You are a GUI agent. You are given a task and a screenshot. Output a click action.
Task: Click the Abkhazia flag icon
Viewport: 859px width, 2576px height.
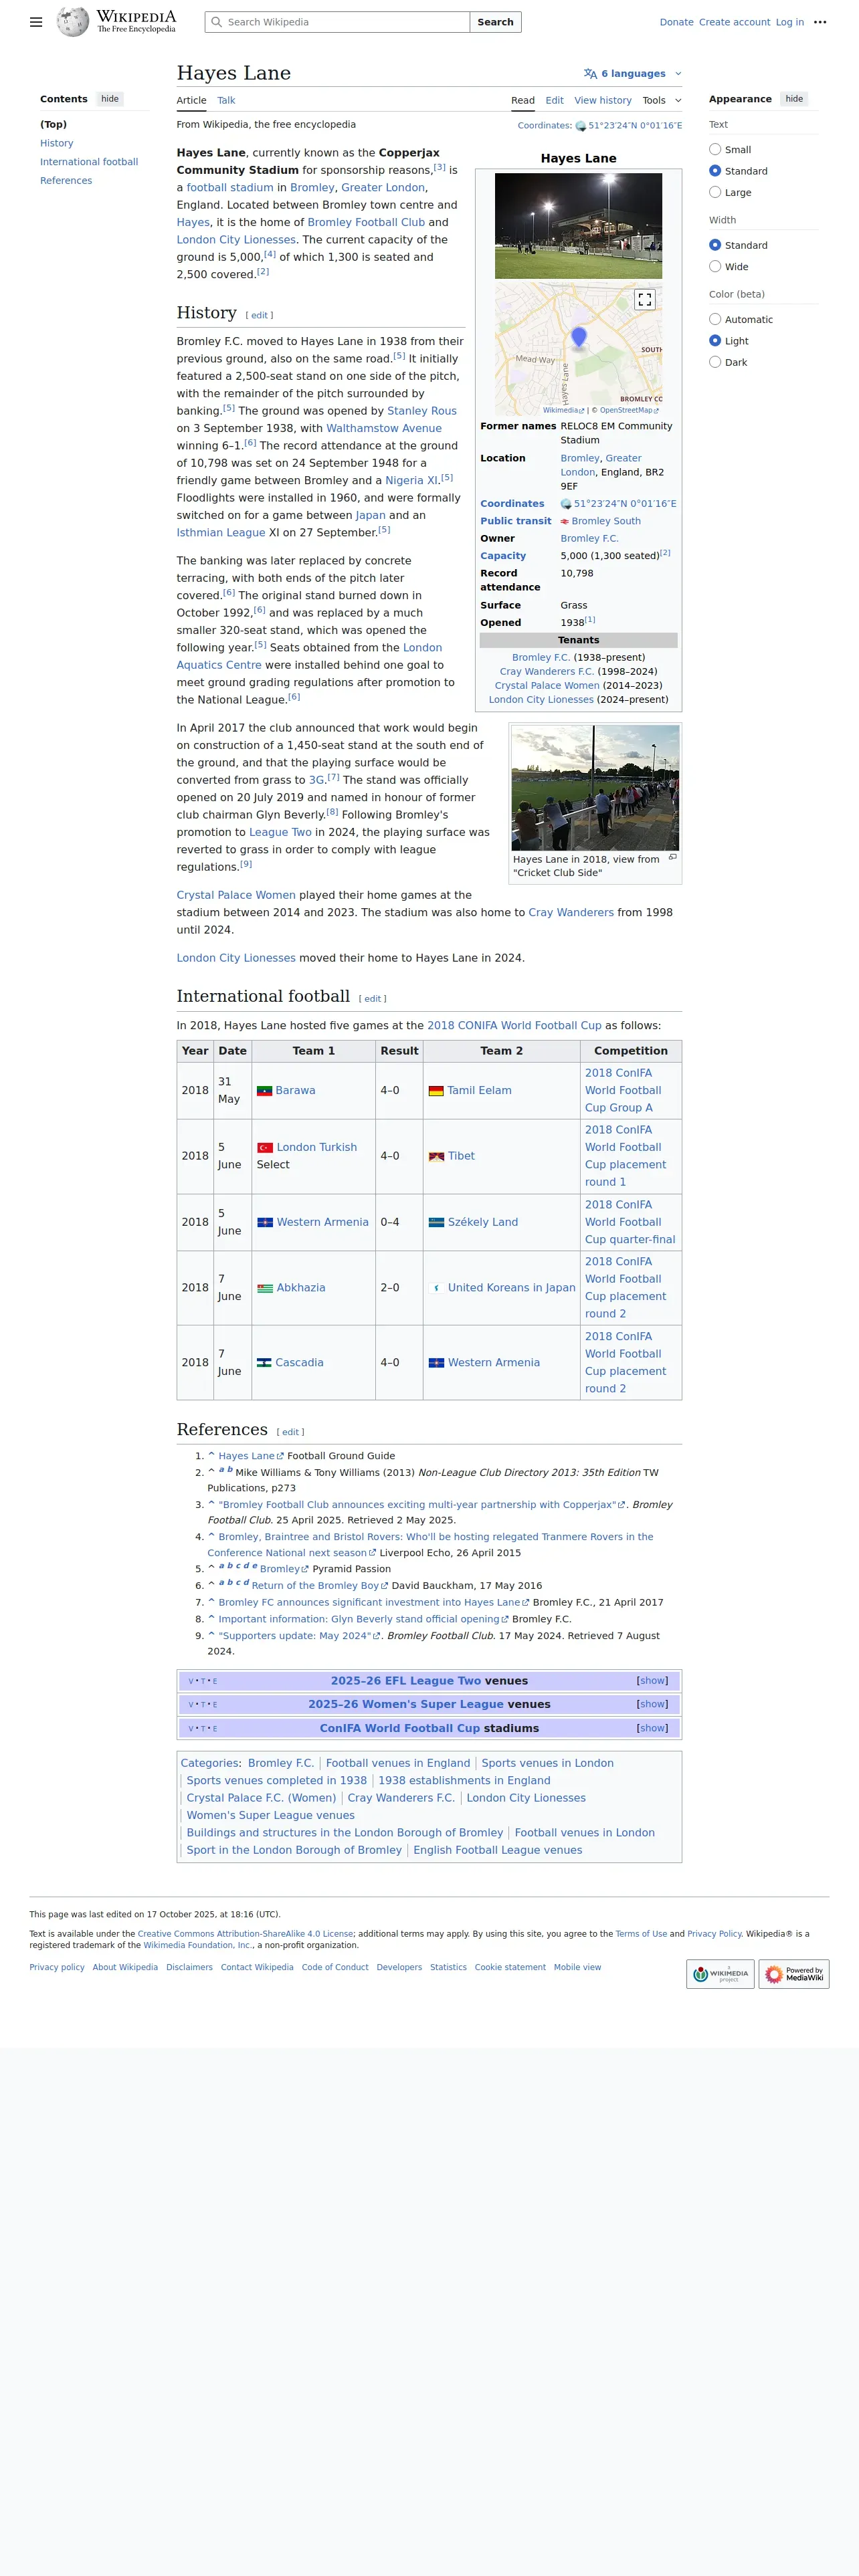[x=265, y=1288]
